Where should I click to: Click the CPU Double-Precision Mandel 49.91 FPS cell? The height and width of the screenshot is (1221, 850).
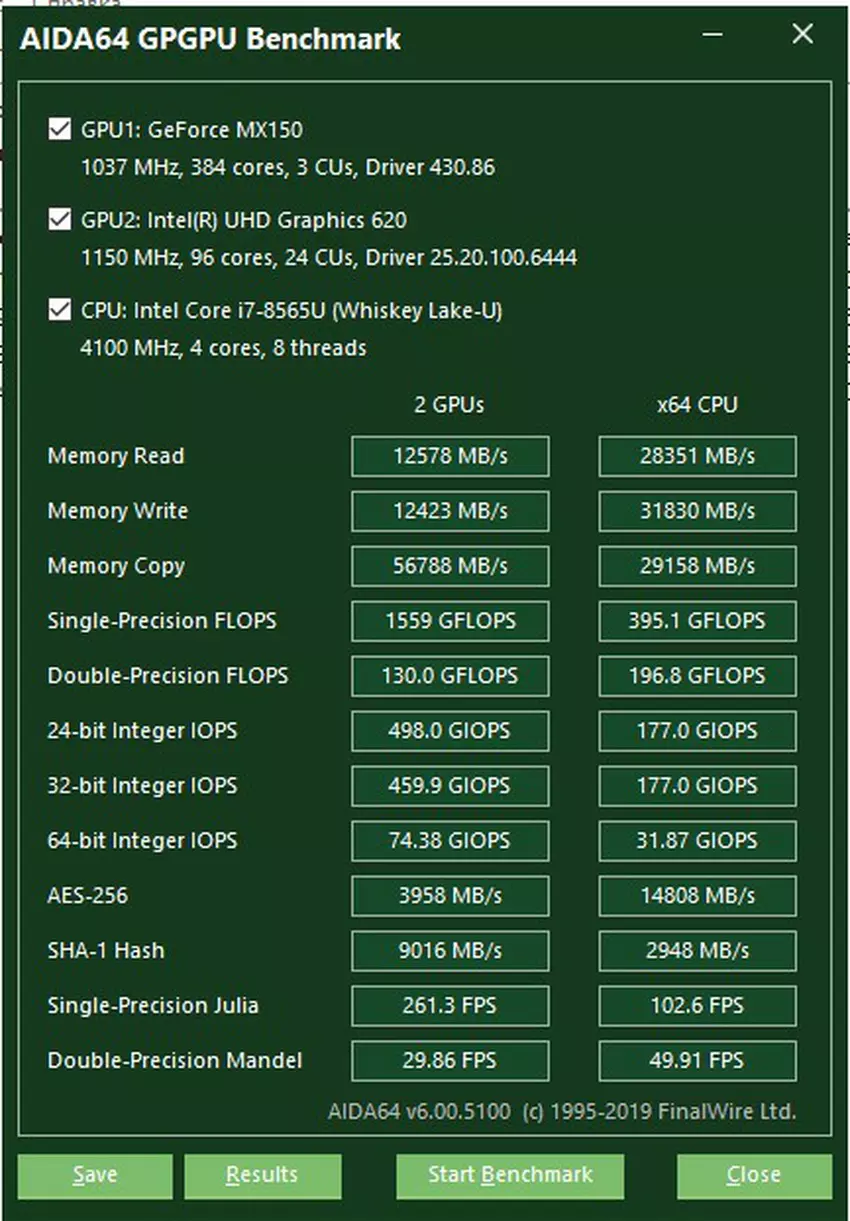pyautogui.click(x=697, y=1060)
